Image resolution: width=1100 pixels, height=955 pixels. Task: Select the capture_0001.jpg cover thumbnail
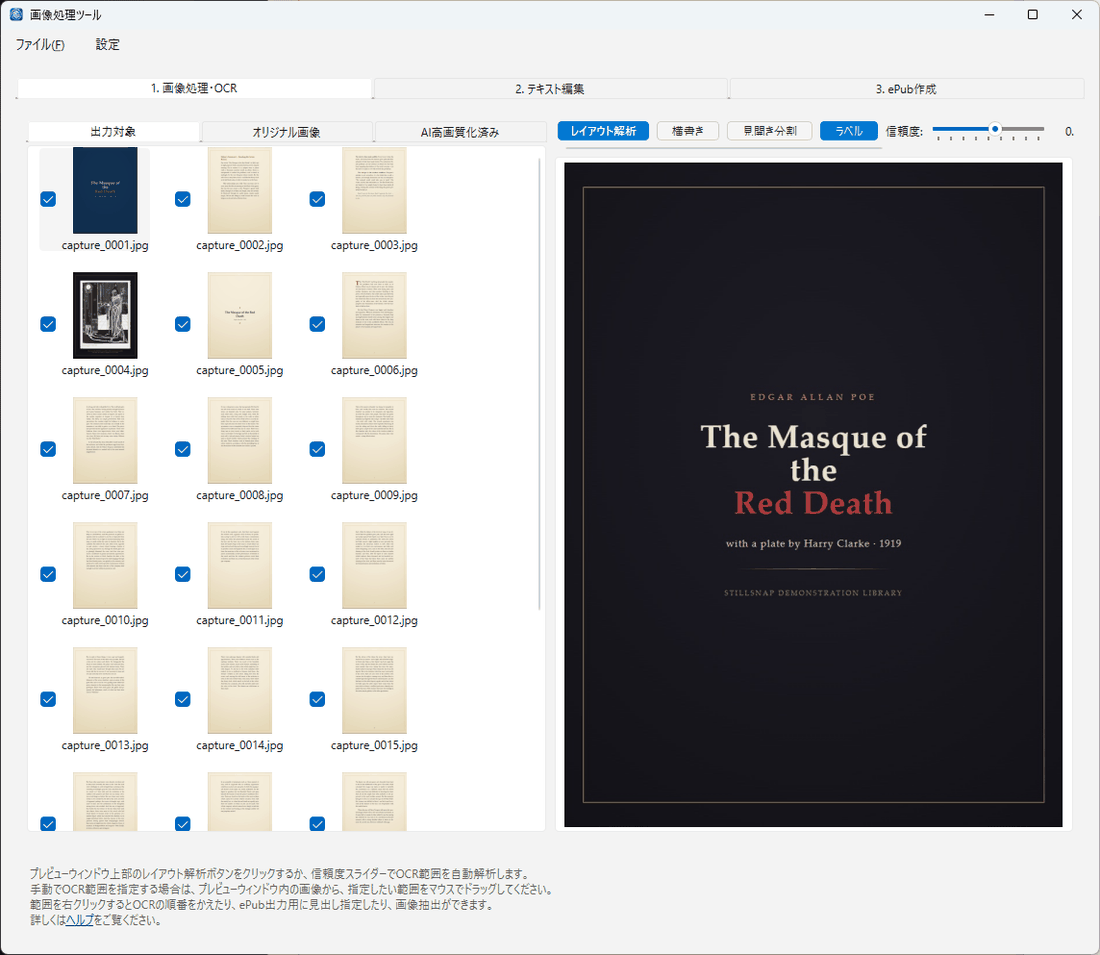(105, 190)
